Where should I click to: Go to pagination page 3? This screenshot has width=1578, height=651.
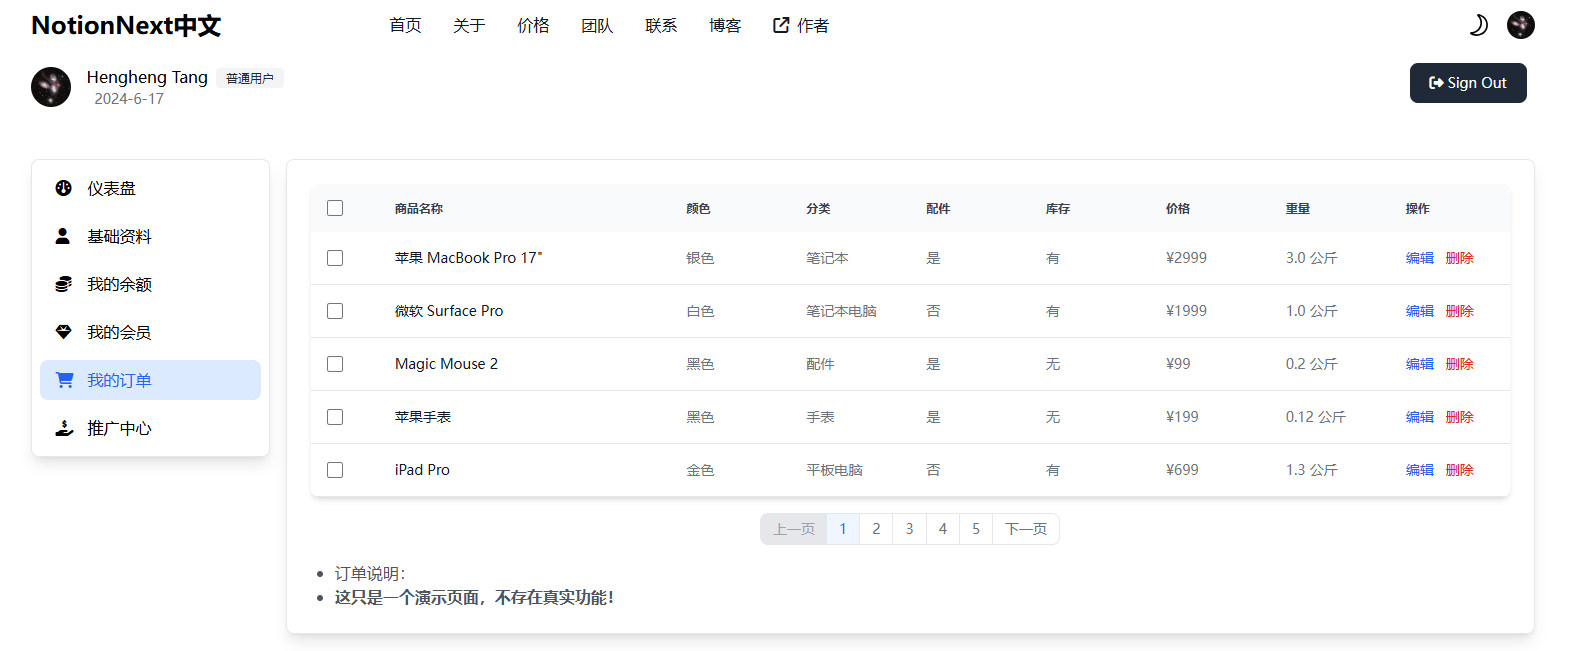(x=909, y=529)
